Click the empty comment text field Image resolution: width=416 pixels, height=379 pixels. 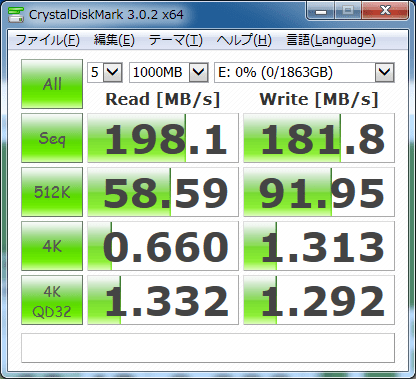coord(208,348)
